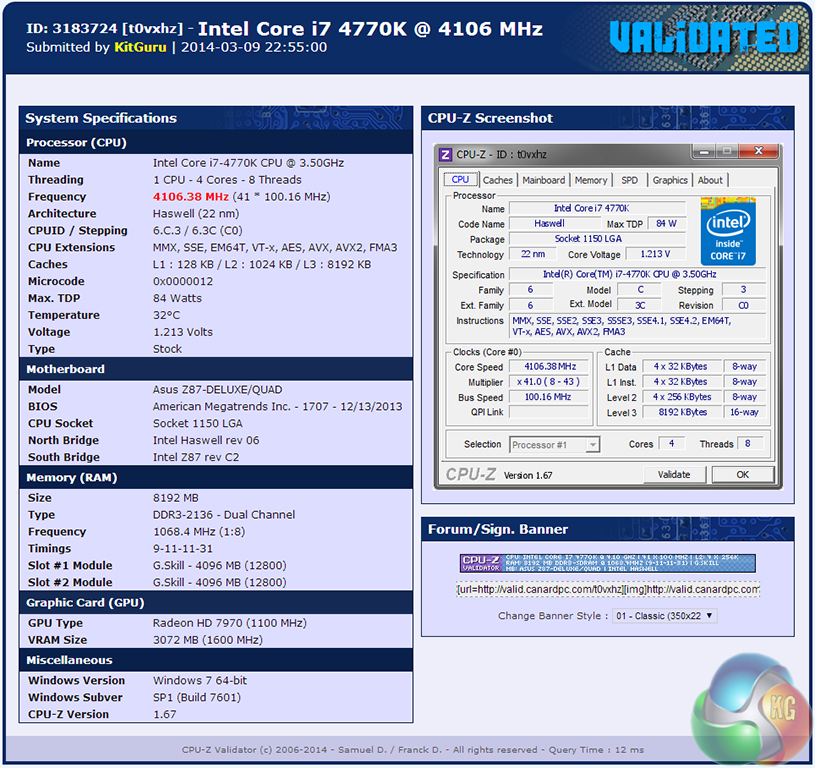Open the Change Banner Style dropdown
815x768 pixels.
[x=665, y=616]
